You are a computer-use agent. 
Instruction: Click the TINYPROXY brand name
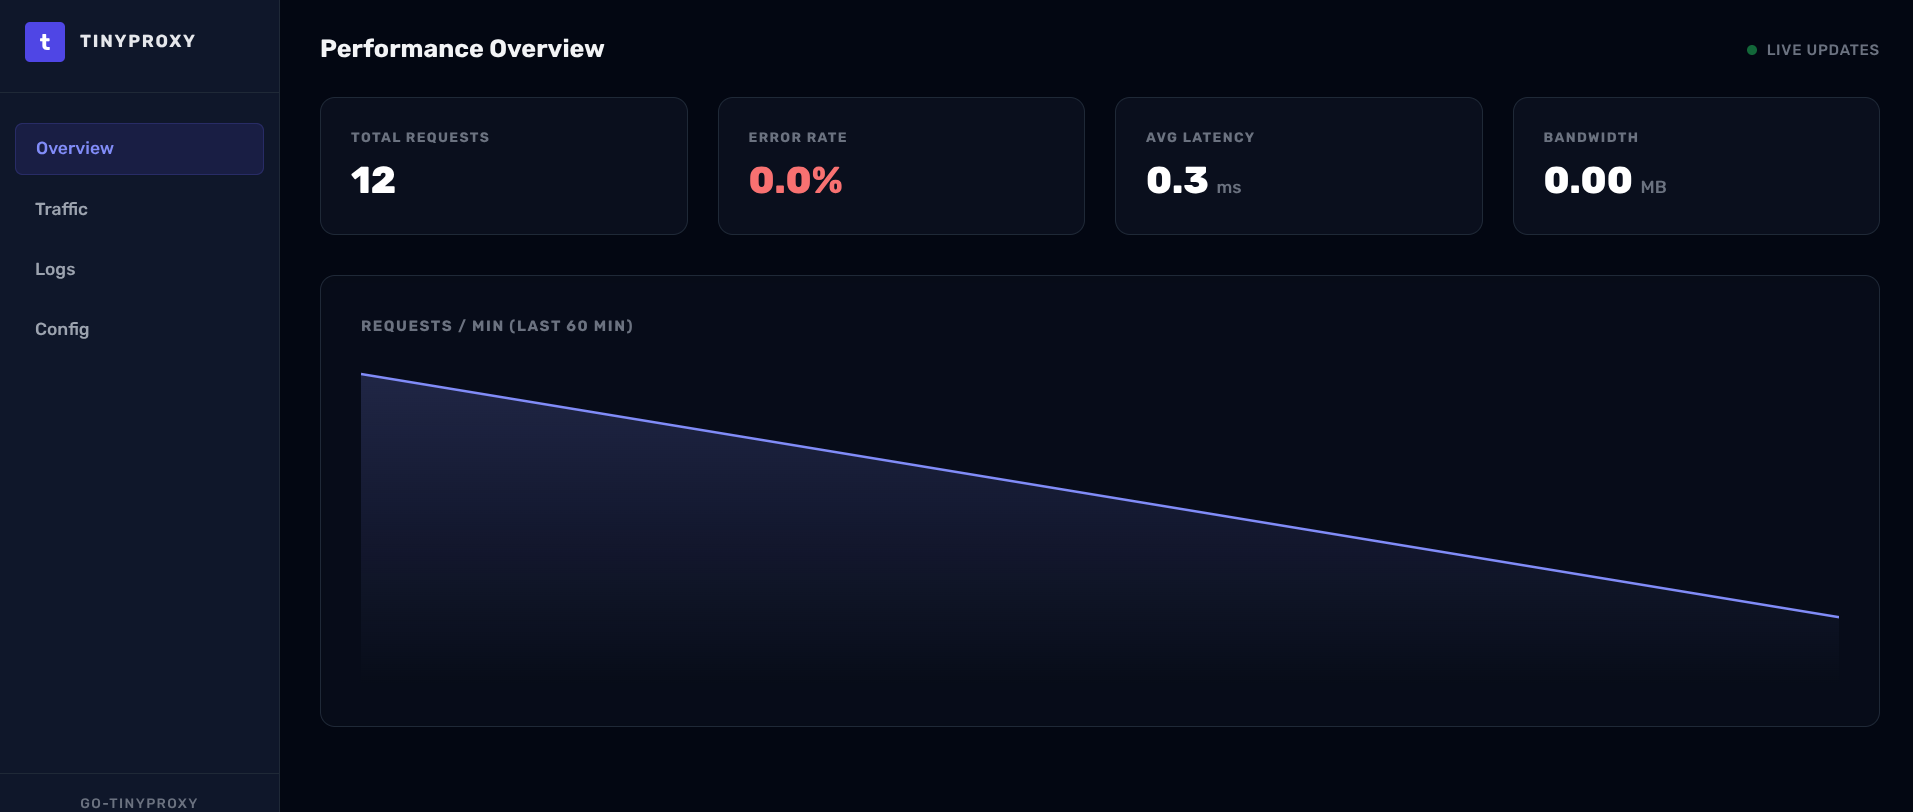click(137, 41)
